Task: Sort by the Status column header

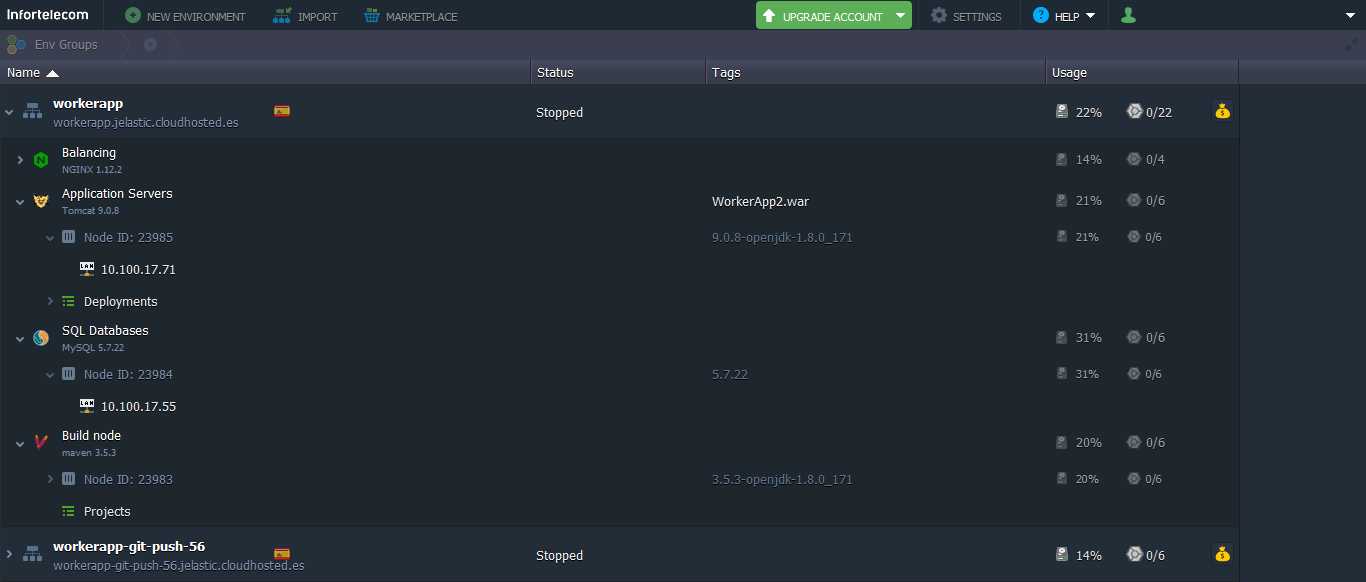Action: coord(618,72)
